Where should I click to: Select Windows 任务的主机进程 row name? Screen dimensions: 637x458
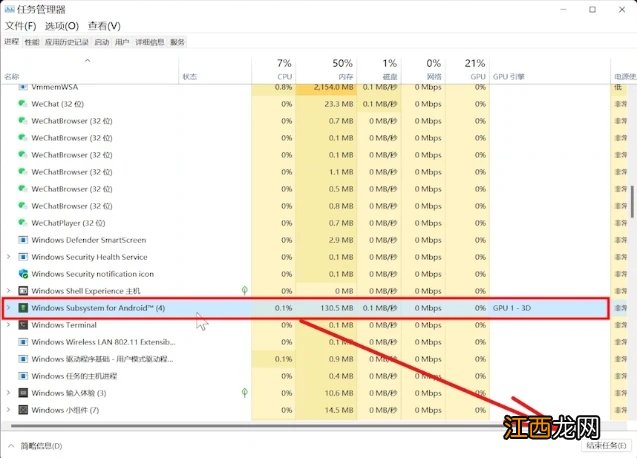(74, 376)
